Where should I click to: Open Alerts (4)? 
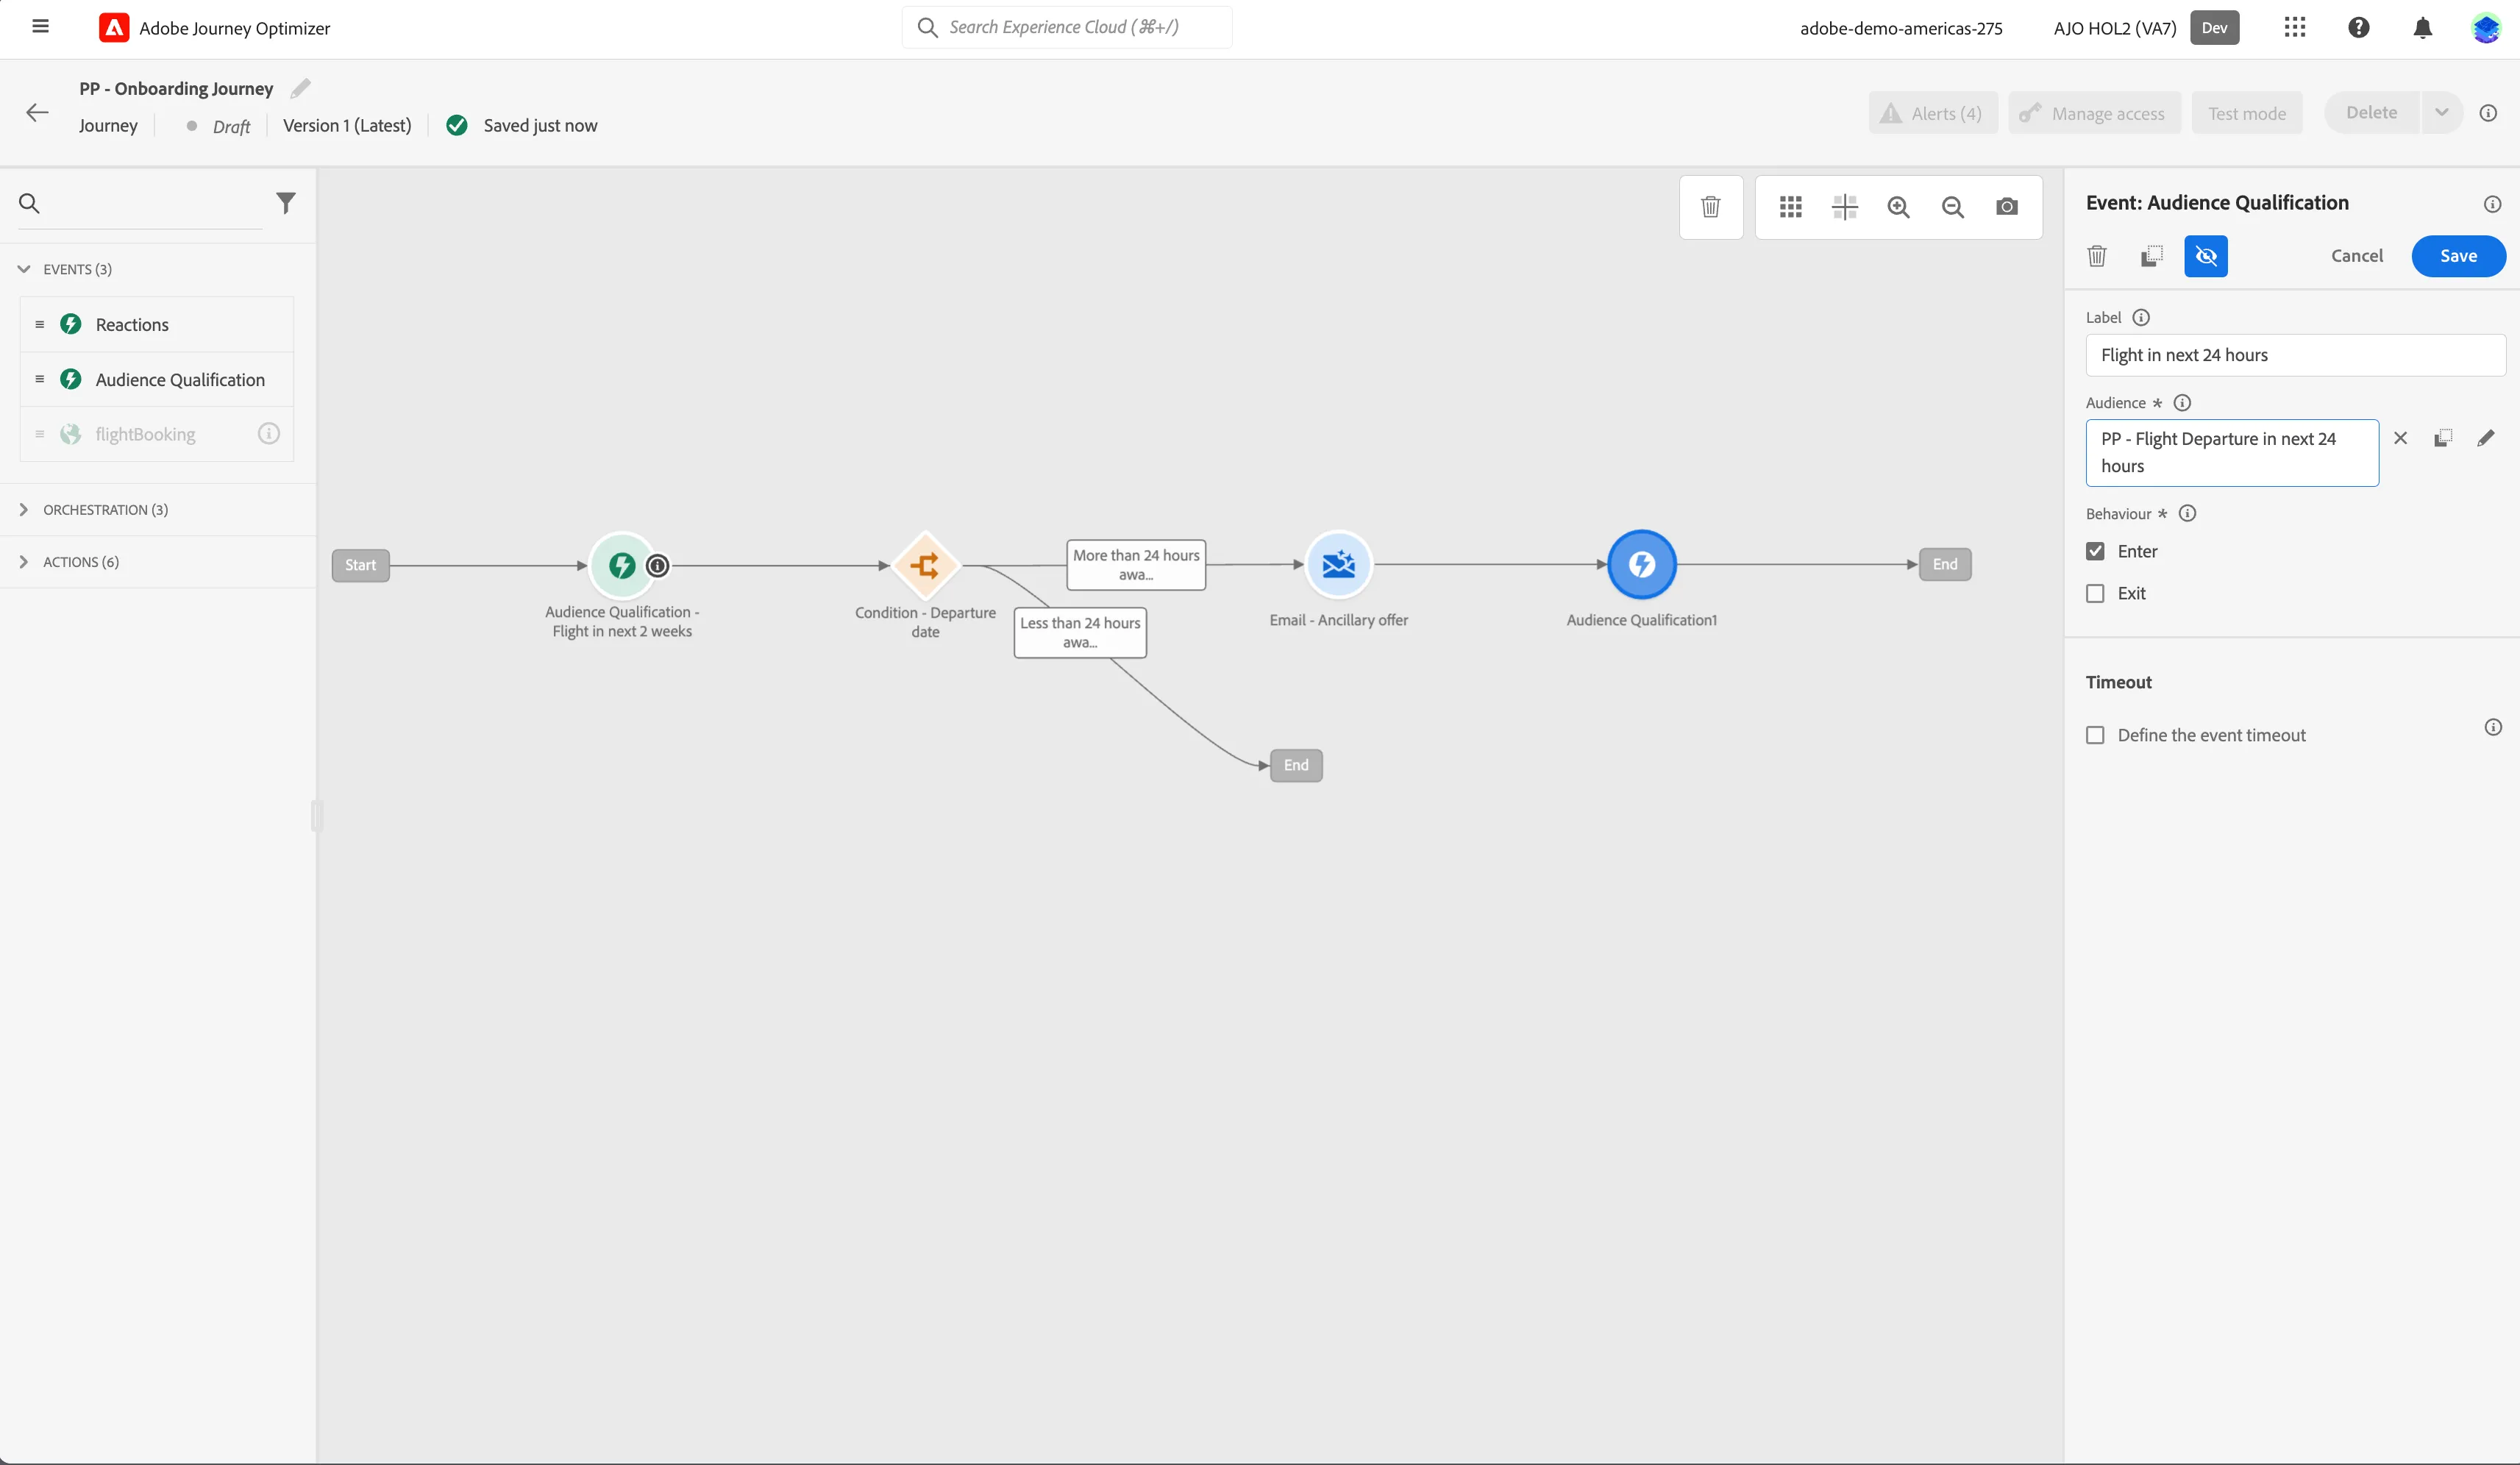coord(1933,113)
